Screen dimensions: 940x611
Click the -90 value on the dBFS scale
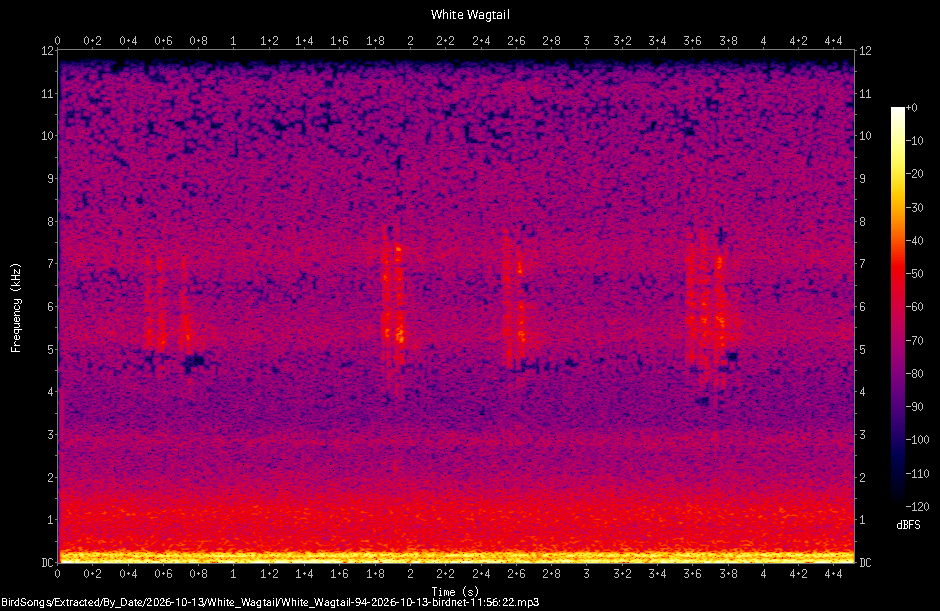tap(914, 407)
